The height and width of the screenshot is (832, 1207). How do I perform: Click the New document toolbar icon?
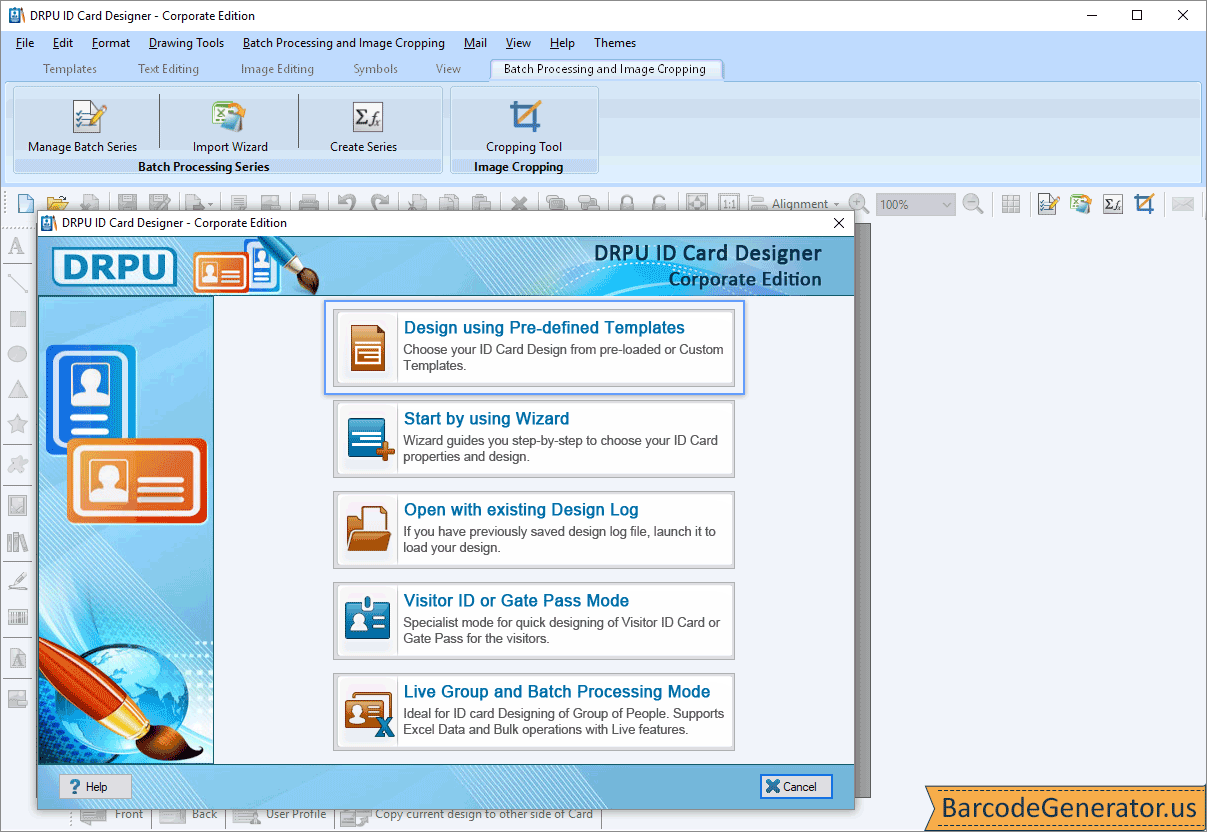coord(26,204)
